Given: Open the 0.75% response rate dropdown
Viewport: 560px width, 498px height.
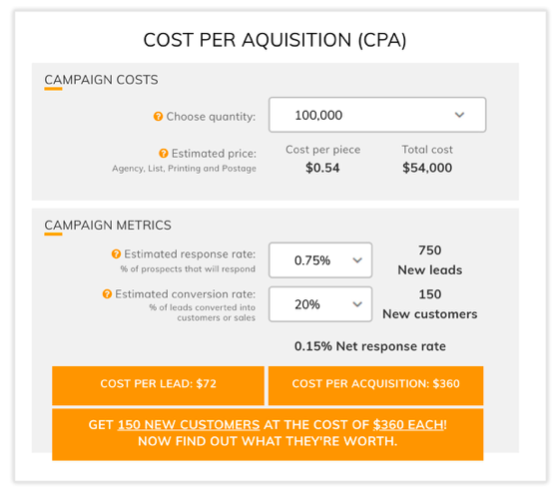Looking at the screenshot, I should (x=320, y=260).
